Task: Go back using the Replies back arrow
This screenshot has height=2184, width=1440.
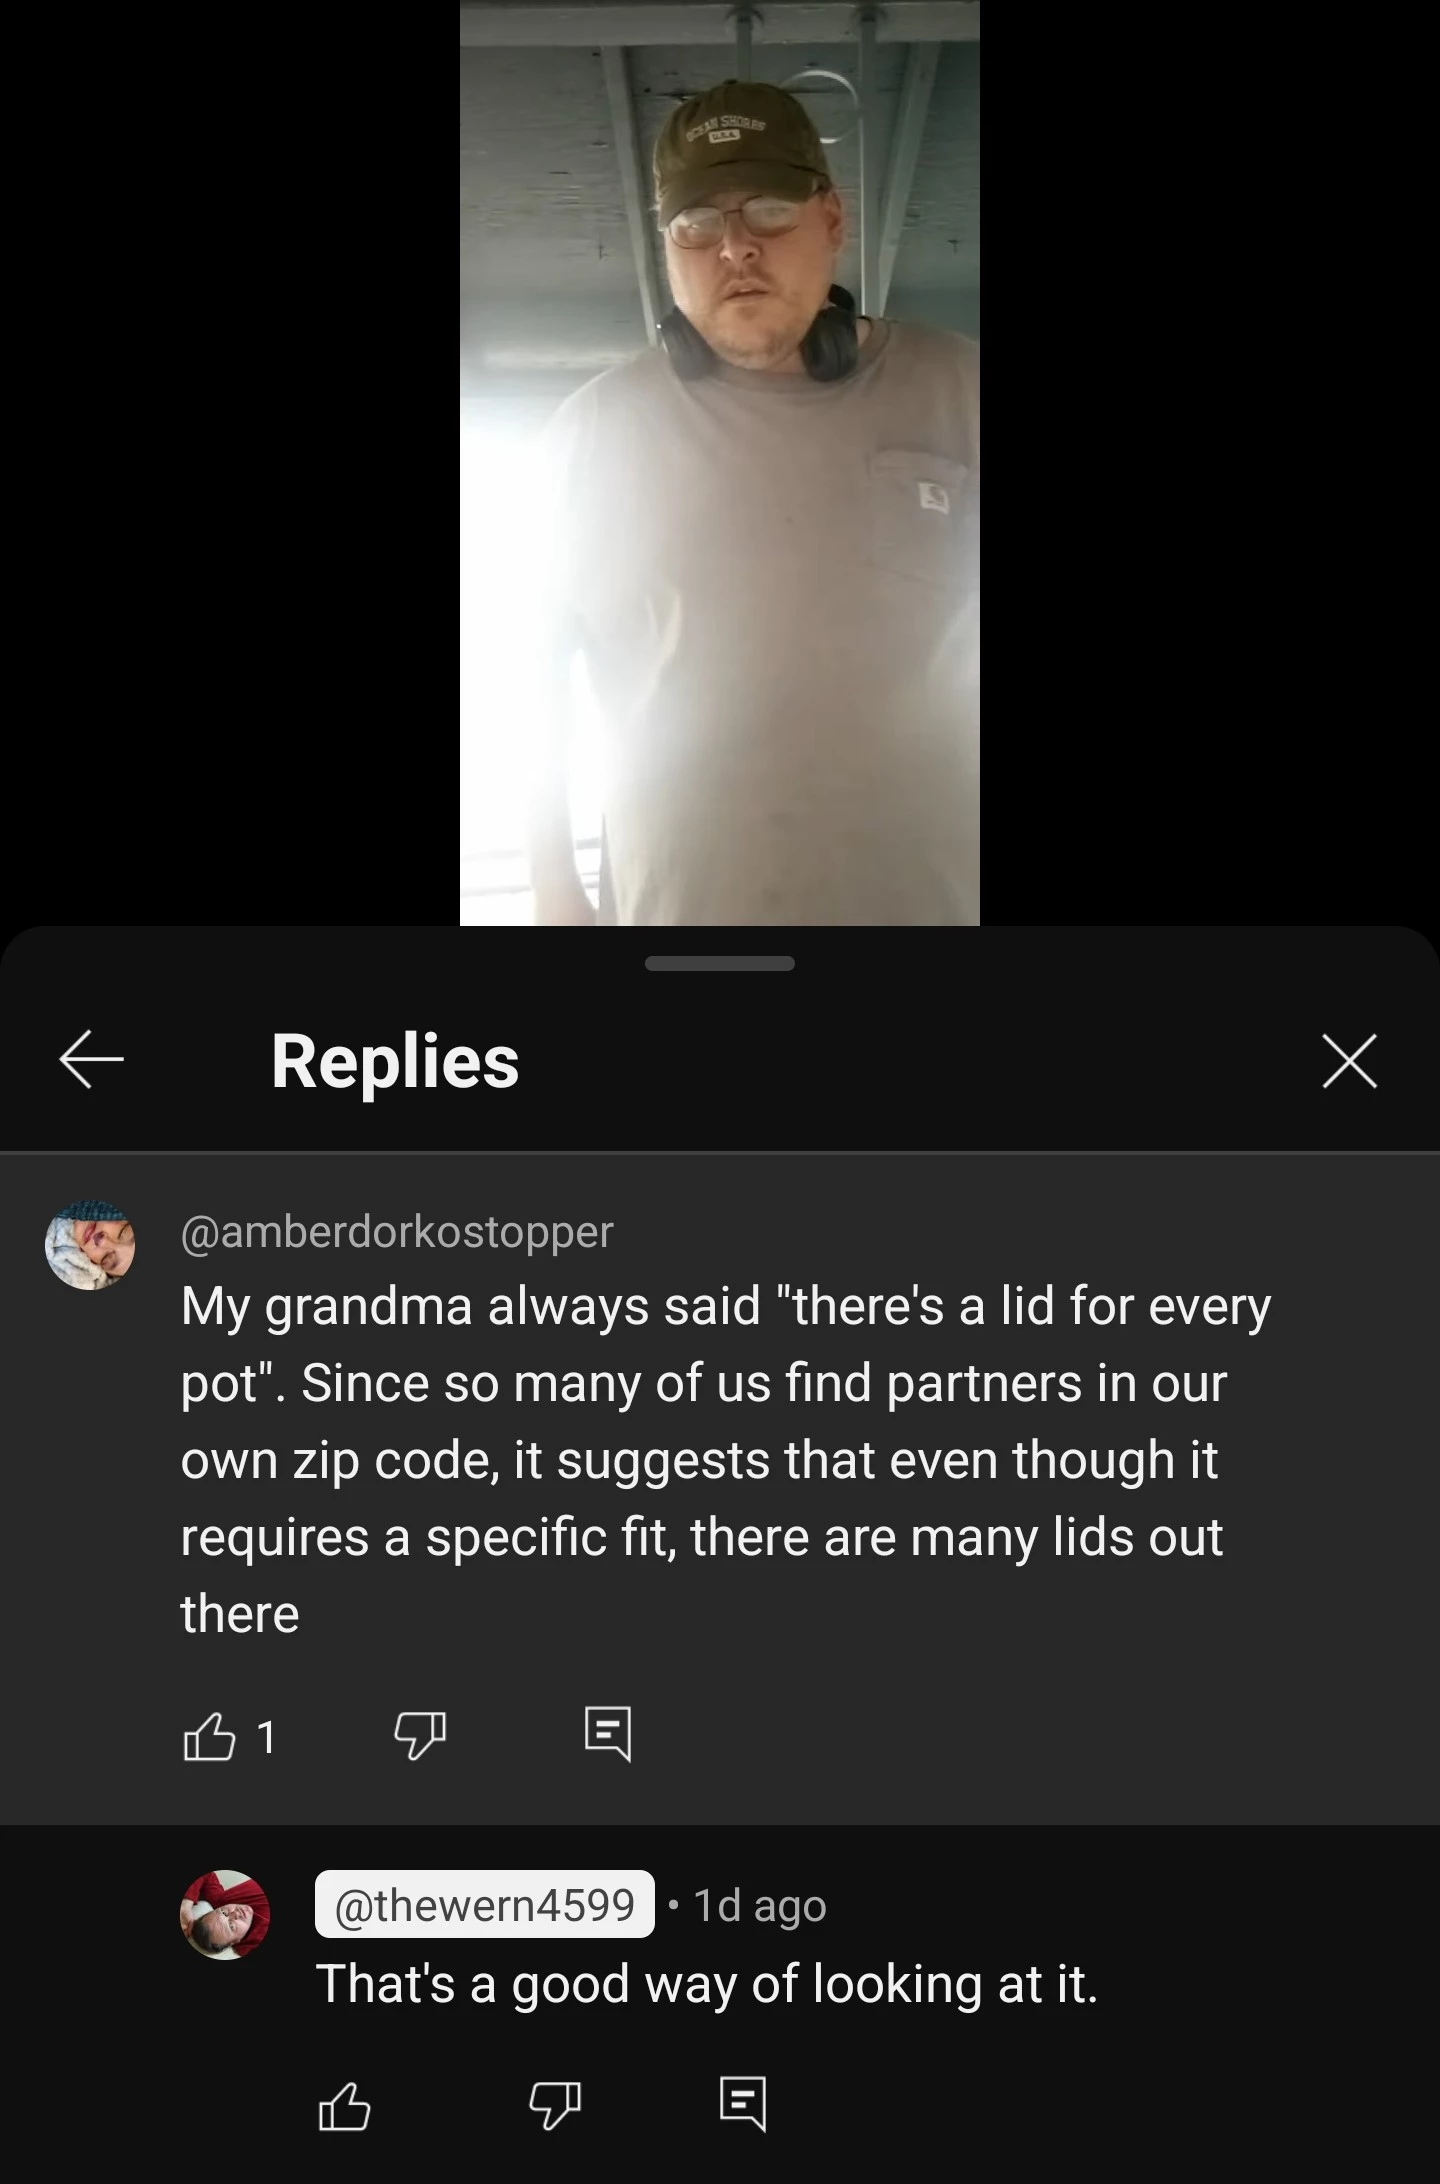Action: [x=91, y=1059]
